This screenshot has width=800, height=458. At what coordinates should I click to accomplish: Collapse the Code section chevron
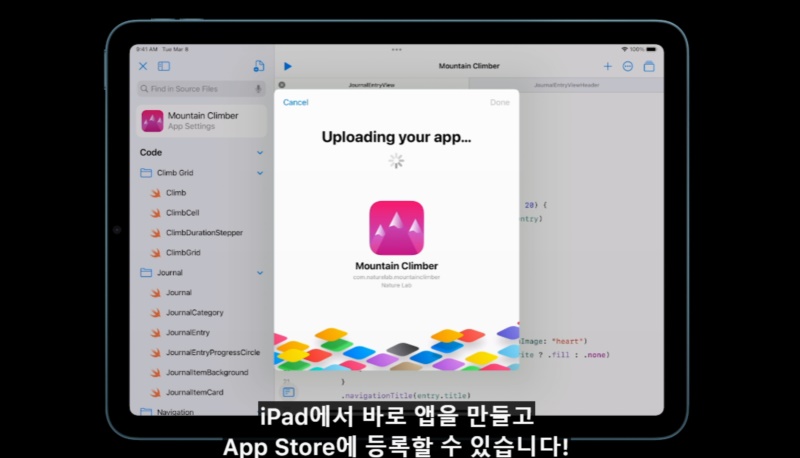(260, 152)
